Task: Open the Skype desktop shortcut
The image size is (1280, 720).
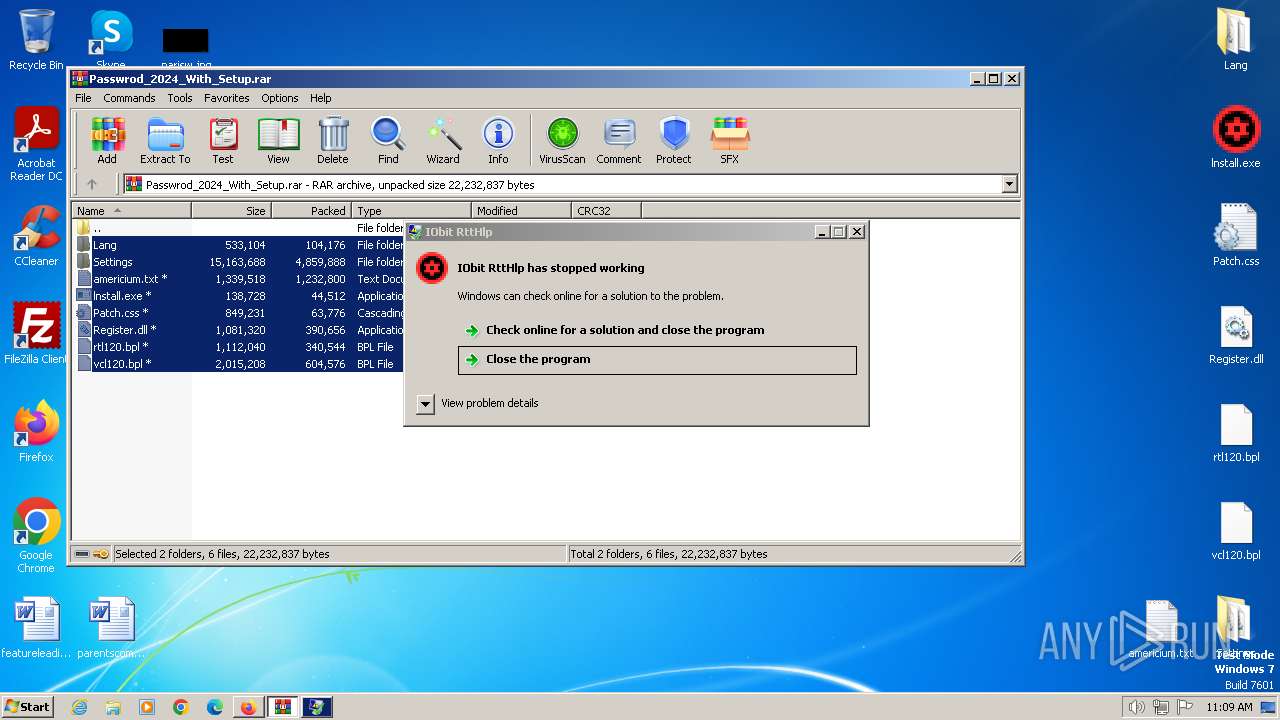Action: [111, 40]
